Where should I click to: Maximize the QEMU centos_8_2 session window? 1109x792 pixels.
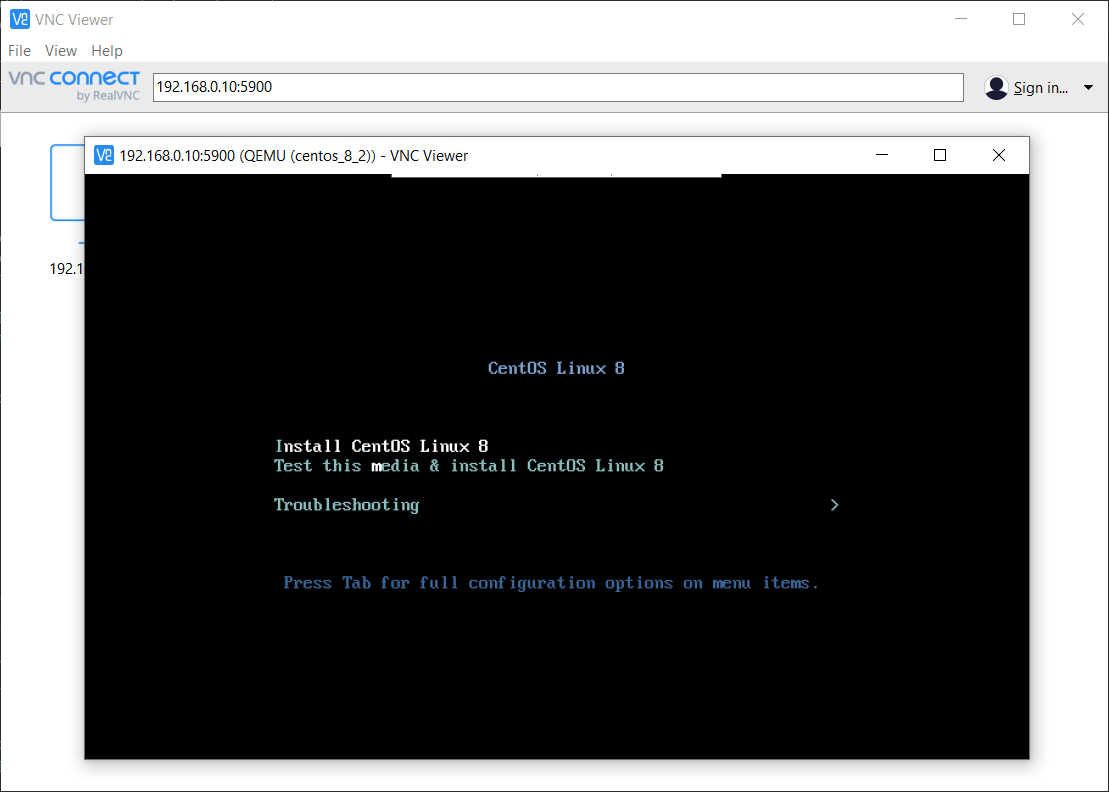tap(940, 155)
